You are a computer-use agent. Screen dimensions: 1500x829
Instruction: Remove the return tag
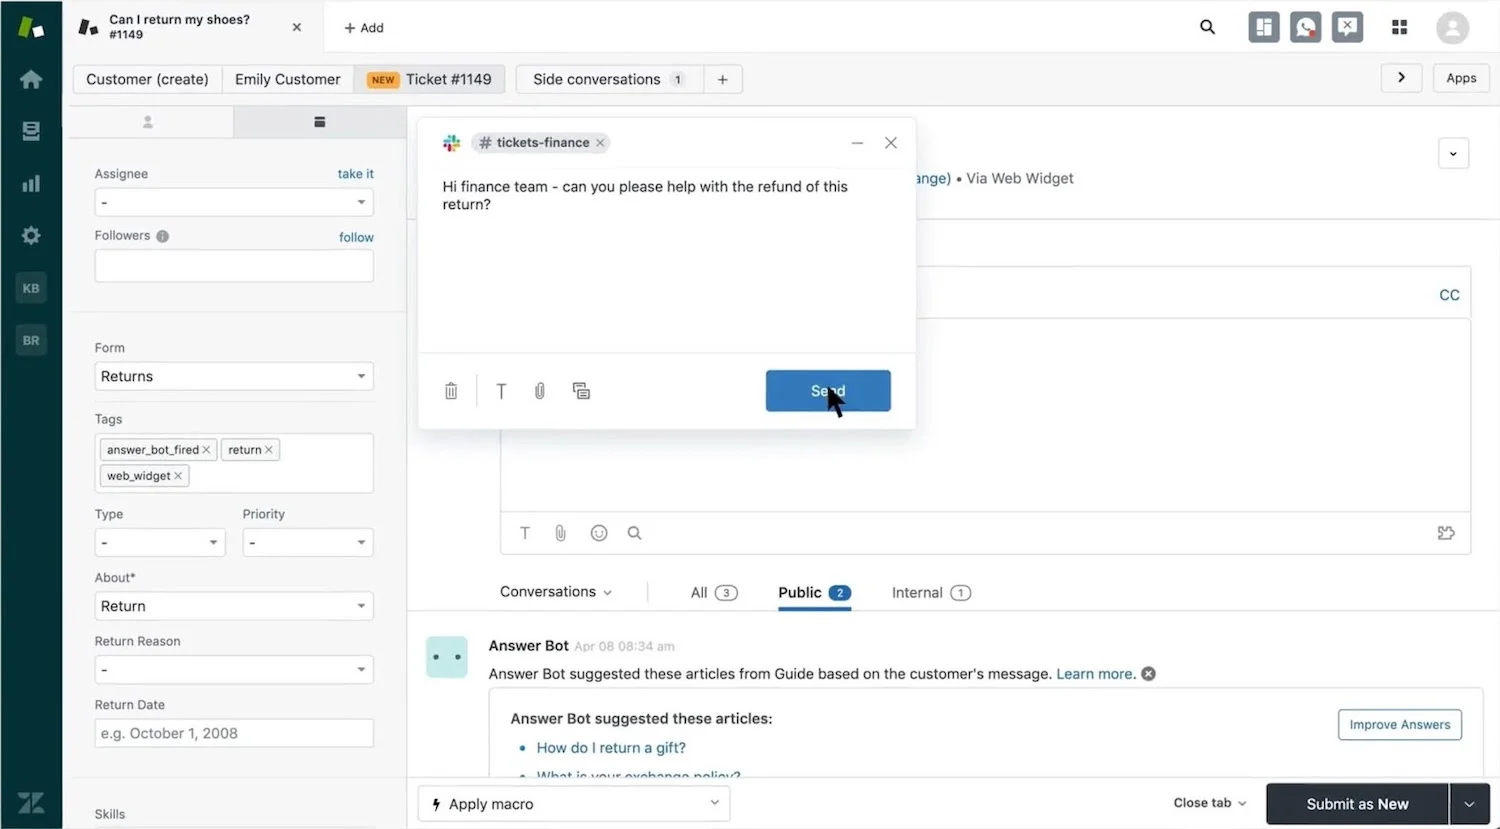tap(268, 450)
